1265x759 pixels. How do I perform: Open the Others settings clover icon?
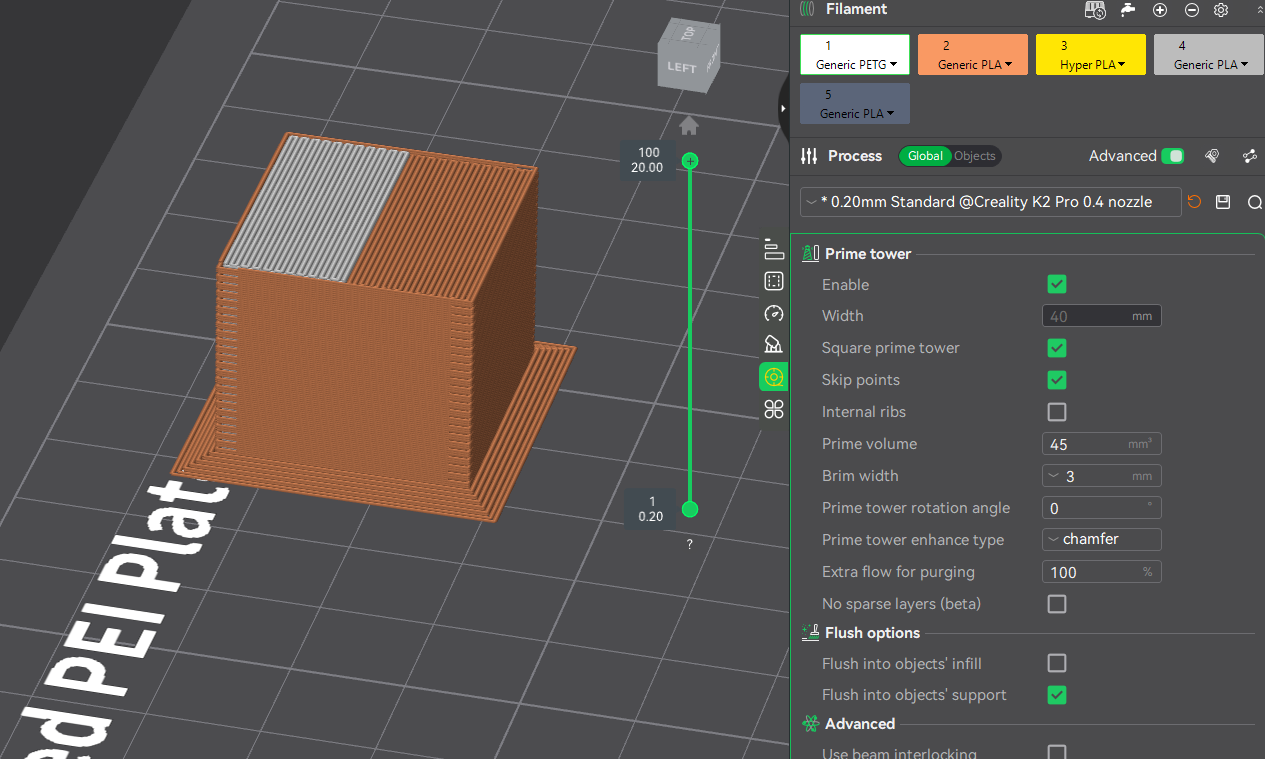[x=773, y=409]
